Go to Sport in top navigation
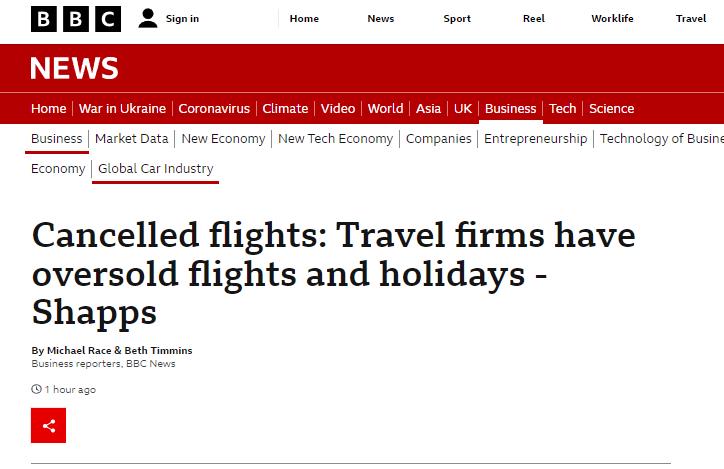 point(457,19)
